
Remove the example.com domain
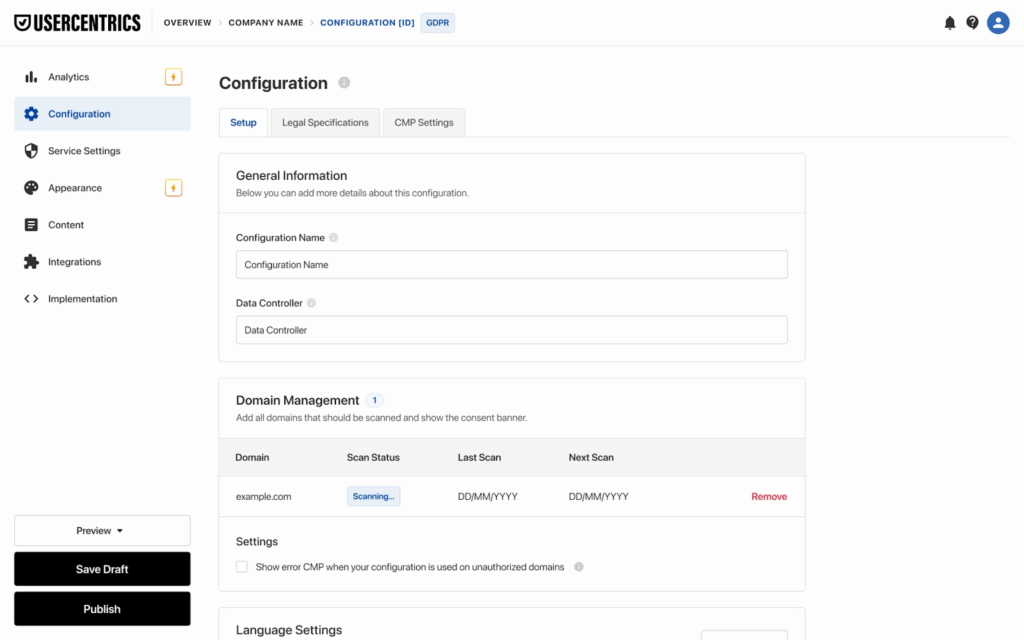[x=769, y=497]
